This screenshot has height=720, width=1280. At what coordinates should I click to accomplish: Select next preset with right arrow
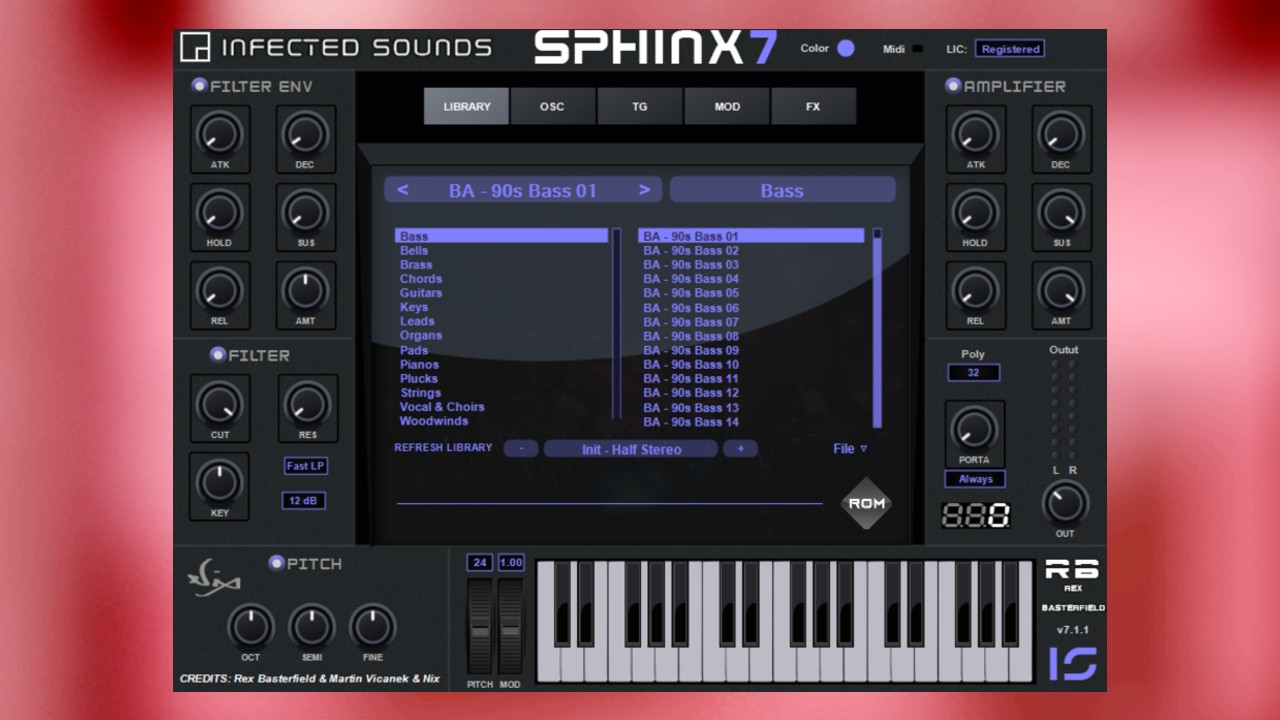(645, 190)
